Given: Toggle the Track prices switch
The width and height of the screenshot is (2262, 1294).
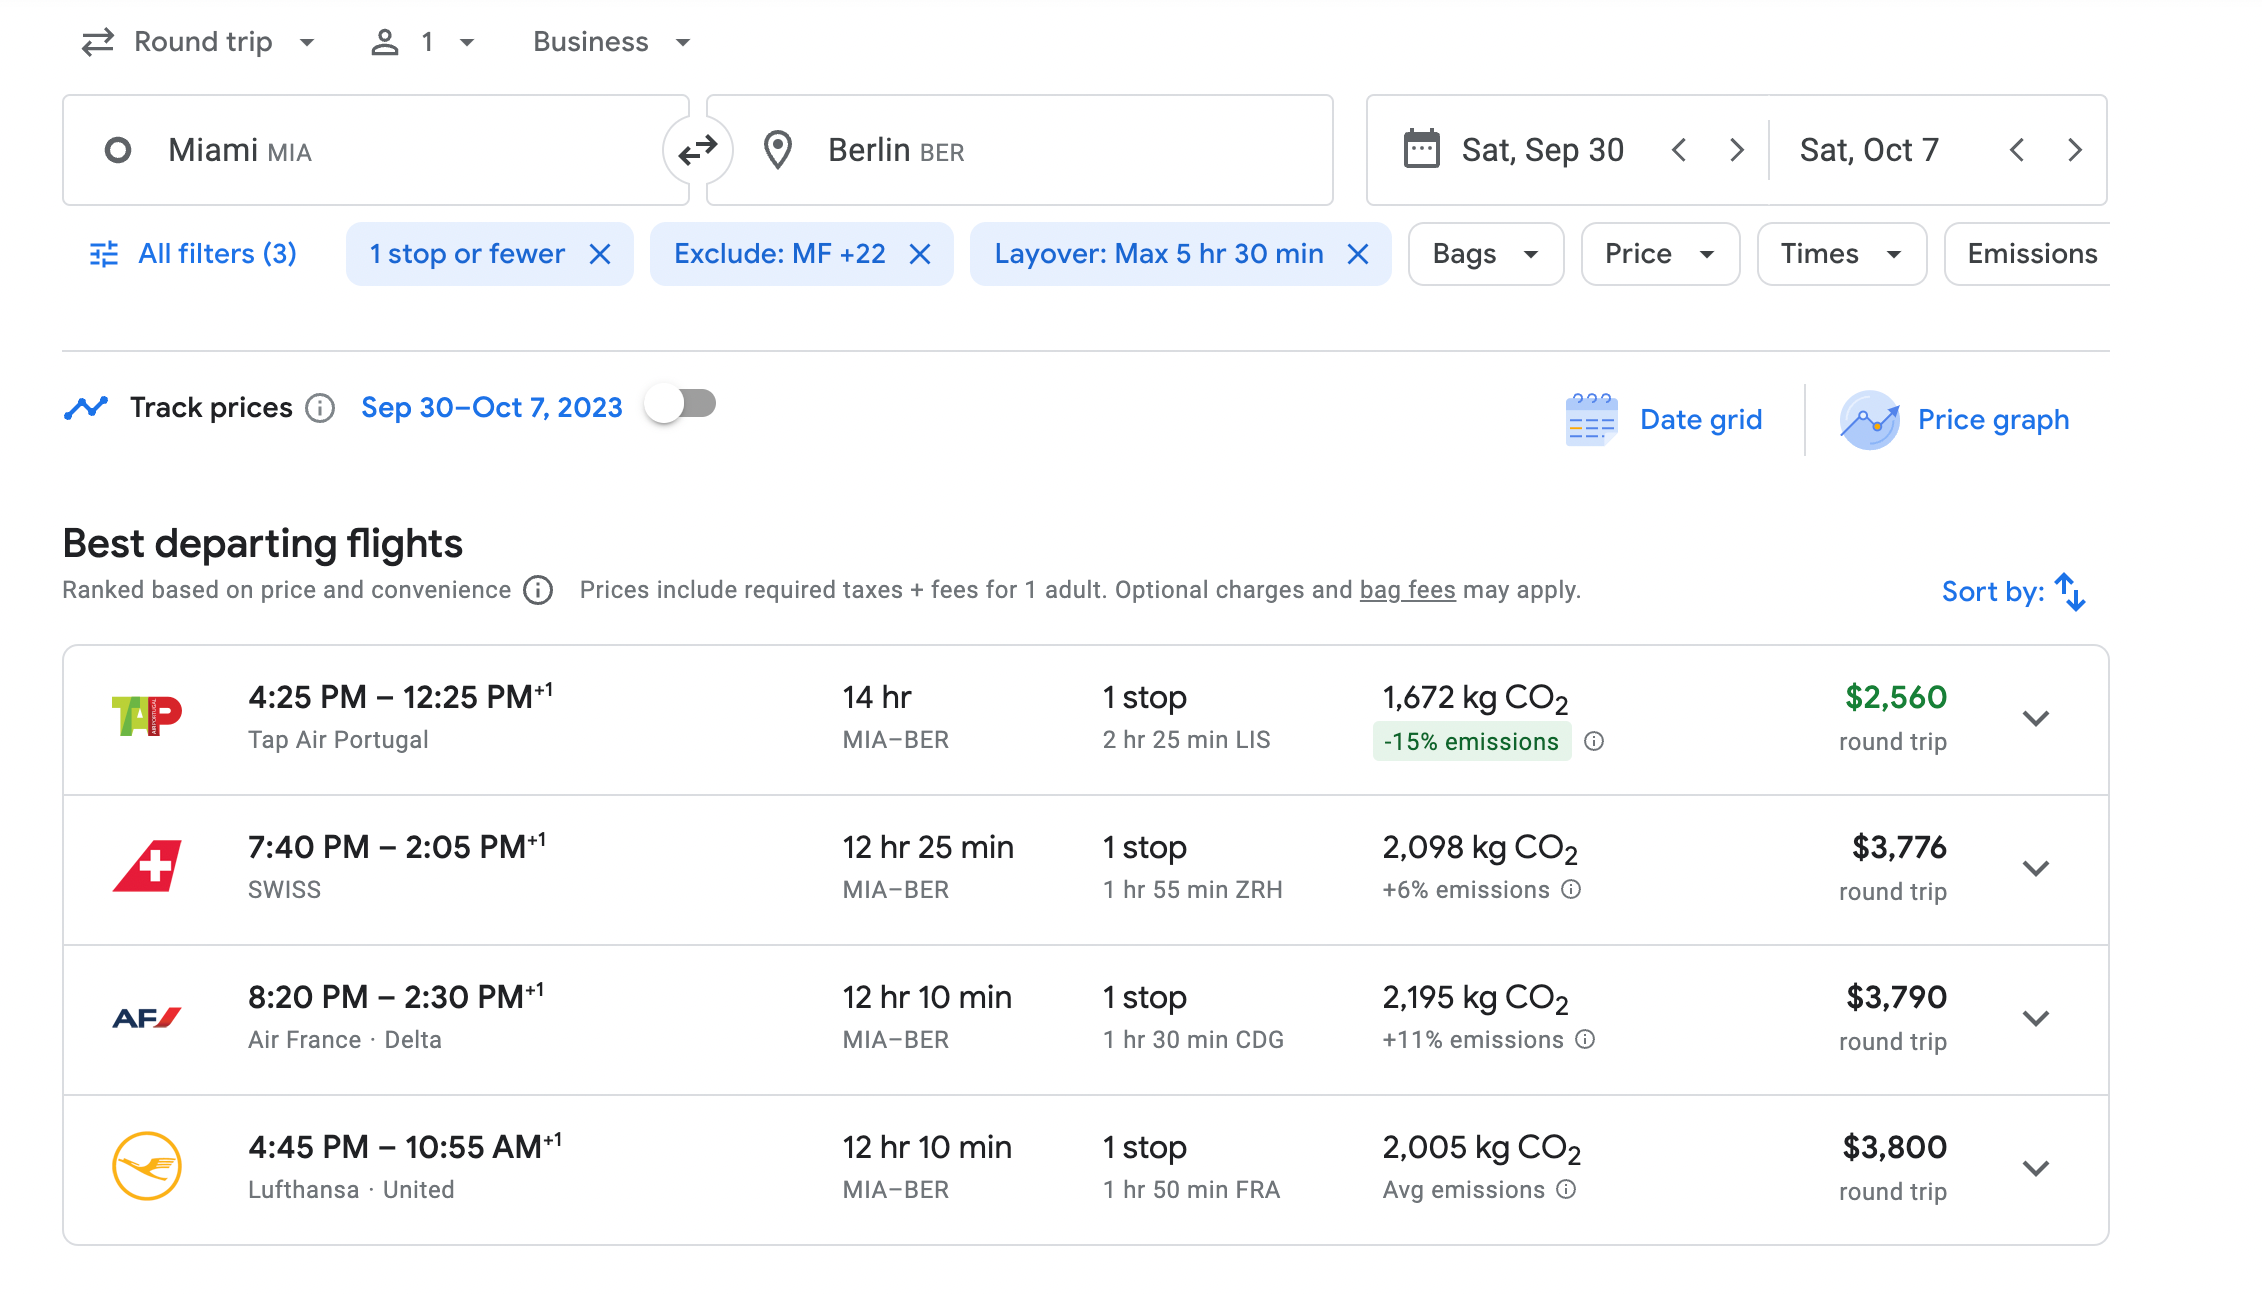Looking at the screenshot, I should [681, 405].
